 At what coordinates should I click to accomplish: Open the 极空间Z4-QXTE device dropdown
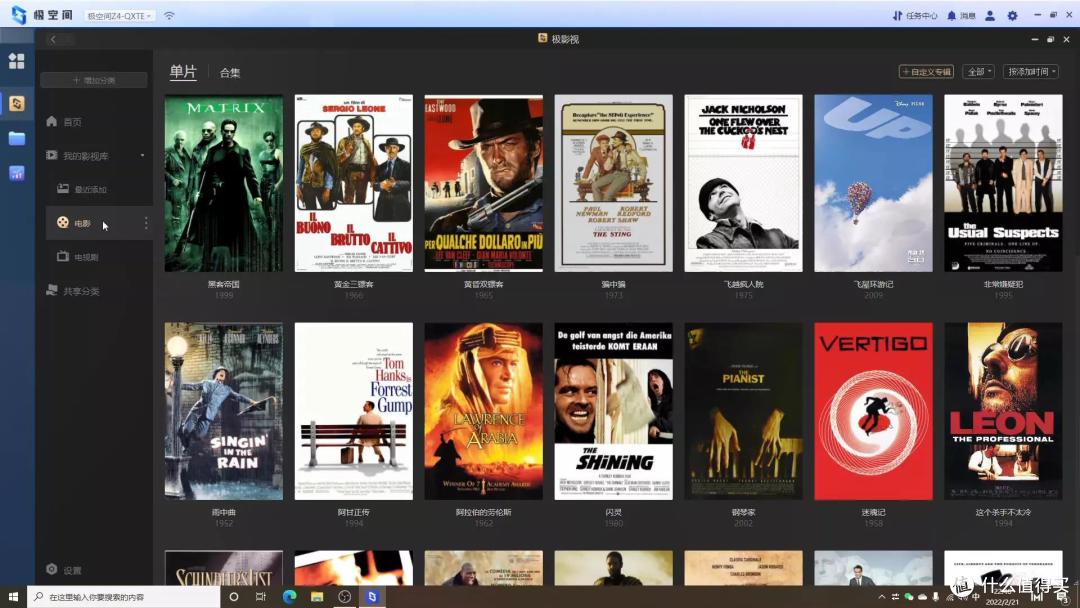click(119, 16)
